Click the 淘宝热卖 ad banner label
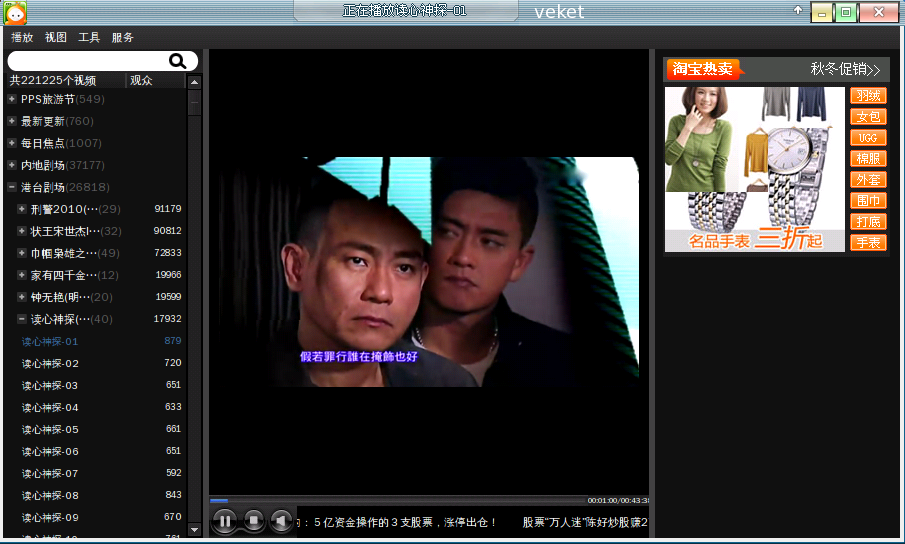Screen dimensions: 905x544 (x=702, y=69)
